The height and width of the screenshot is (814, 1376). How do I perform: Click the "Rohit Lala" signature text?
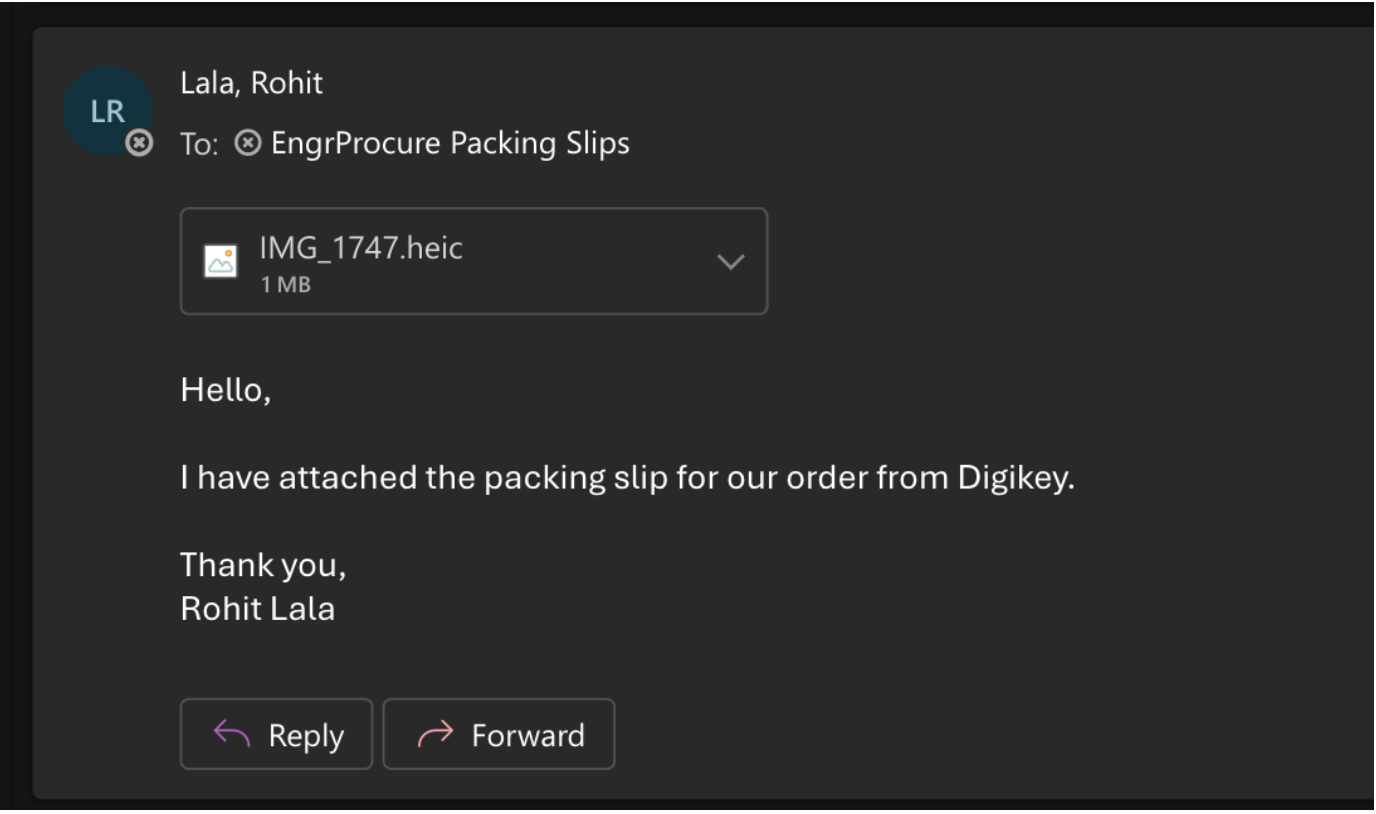pyautogui.click(x=257, y=608)
